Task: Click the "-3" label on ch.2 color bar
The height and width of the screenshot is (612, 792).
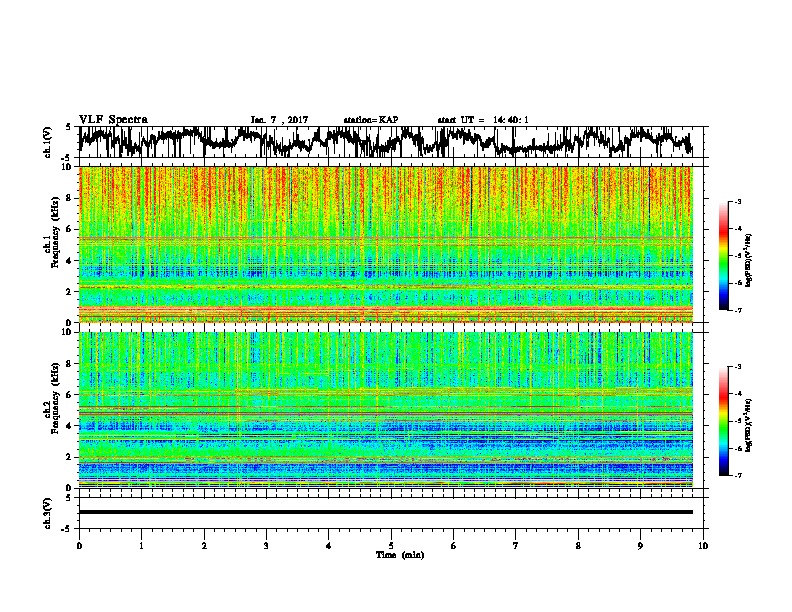Action: (x=737, y=367)
